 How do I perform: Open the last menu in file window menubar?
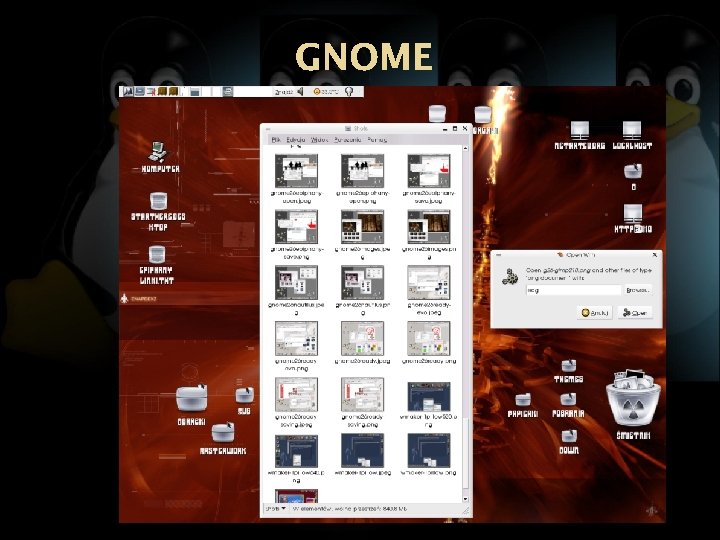377,140
